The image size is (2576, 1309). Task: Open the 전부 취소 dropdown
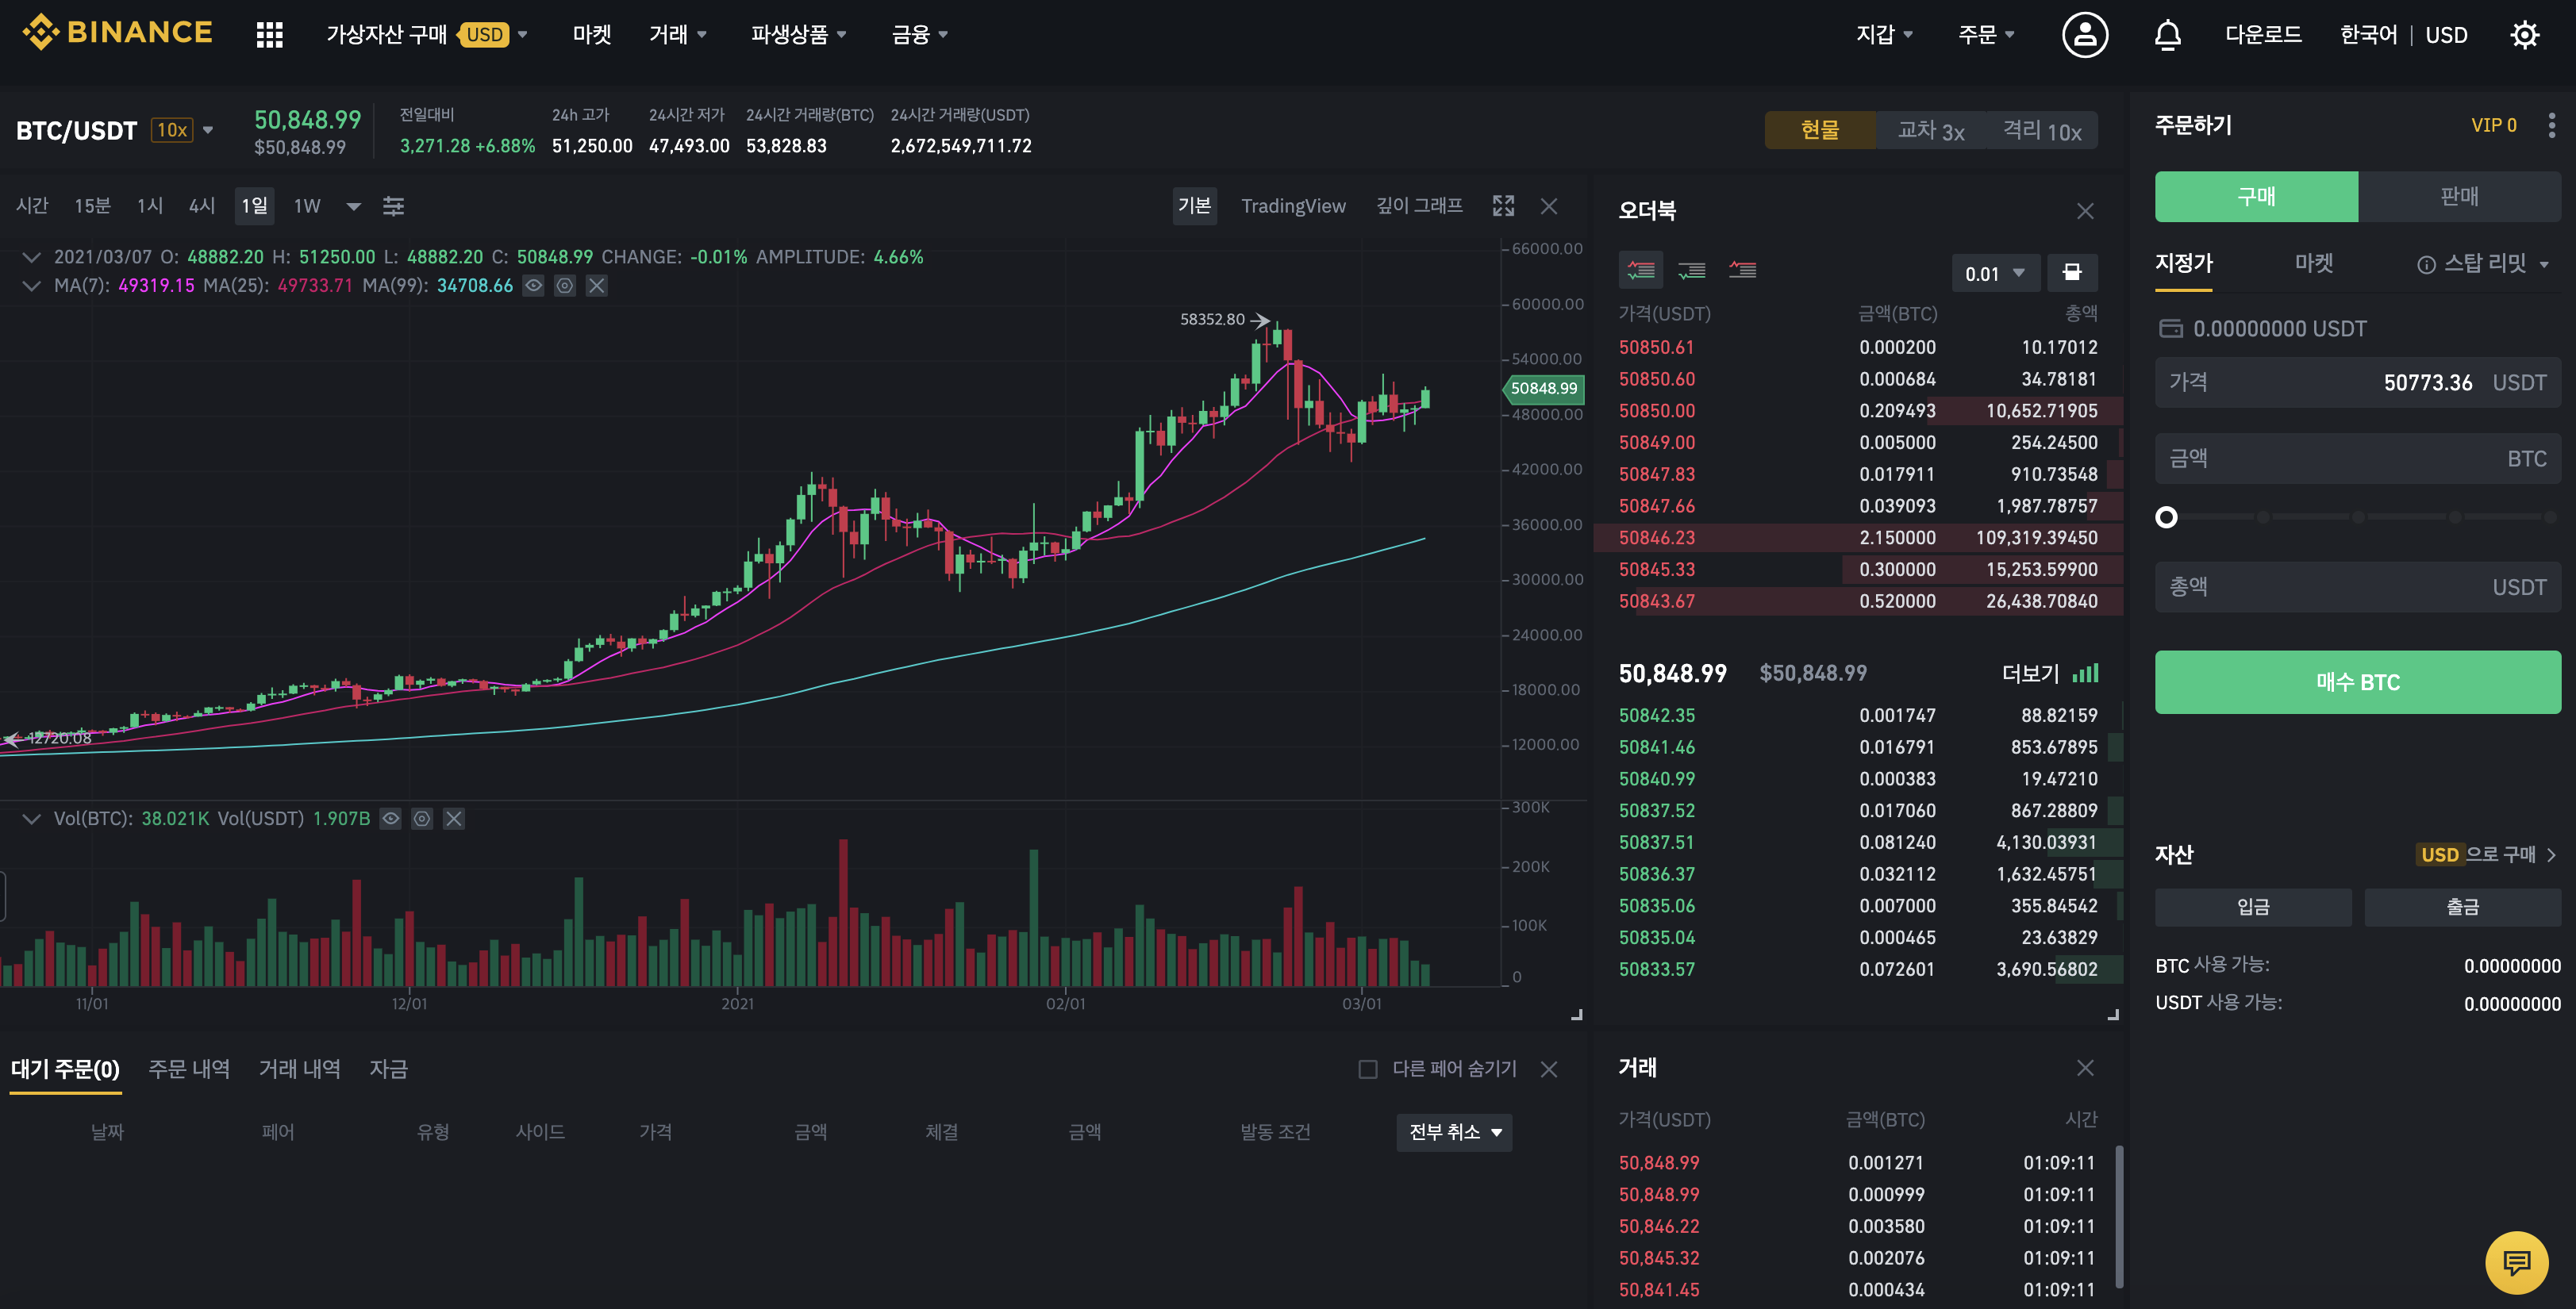pos(1454,1132)
